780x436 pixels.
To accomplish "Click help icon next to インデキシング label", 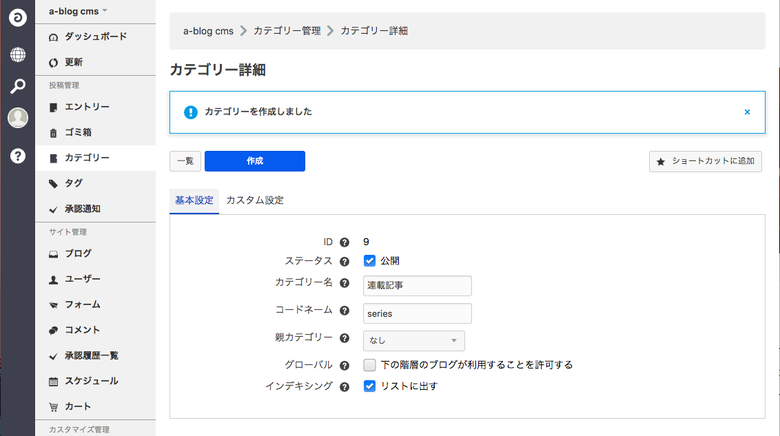I will tap(344, 387).
